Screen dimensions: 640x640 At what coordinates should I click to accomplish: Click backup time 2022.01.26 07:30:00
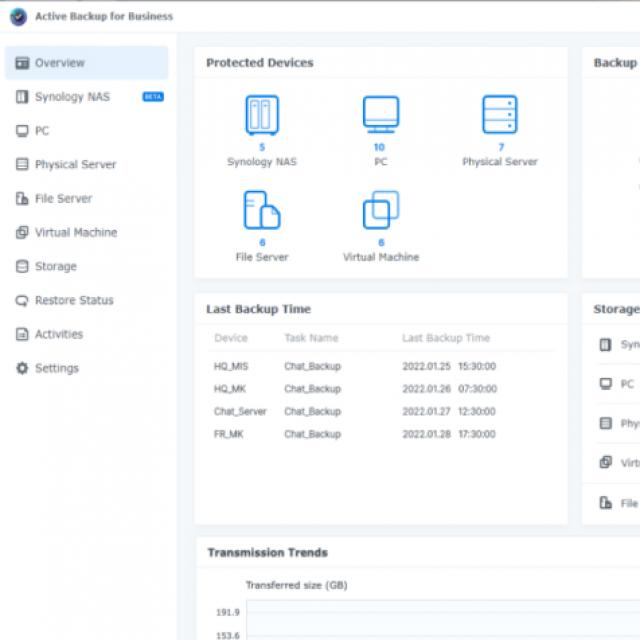click(x=449, y=389)
